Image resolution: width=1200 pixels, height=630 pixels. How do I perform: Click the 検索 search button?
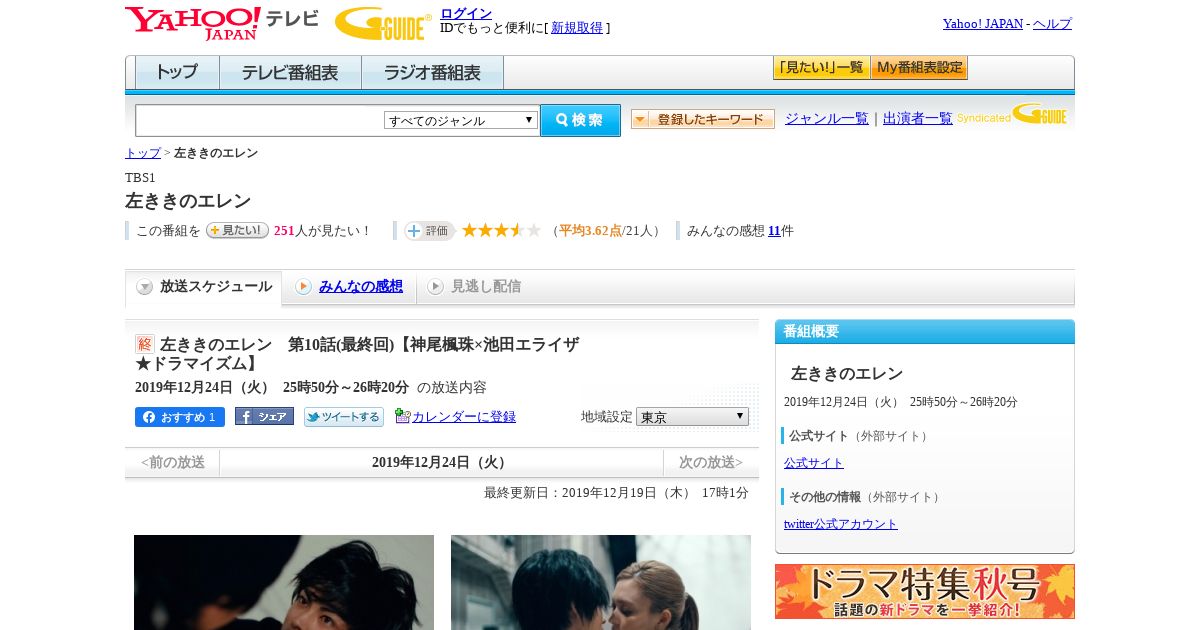[580, 120]
